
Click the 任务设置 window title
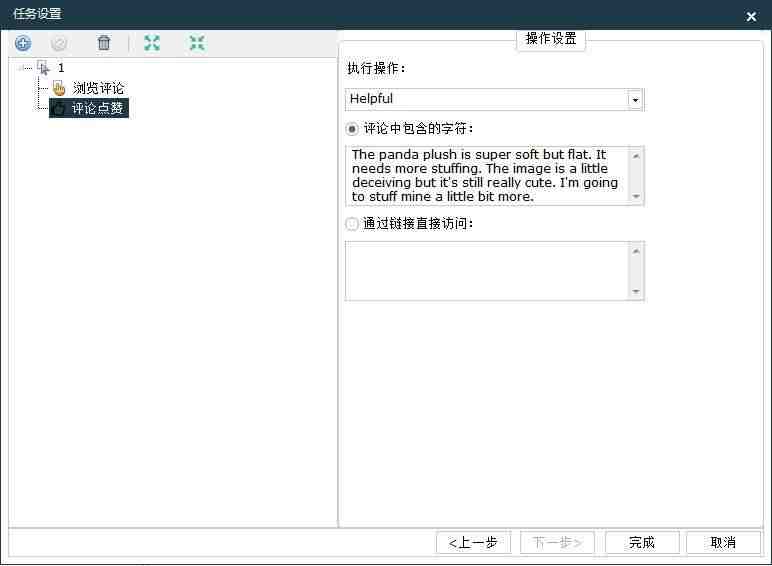37,14
